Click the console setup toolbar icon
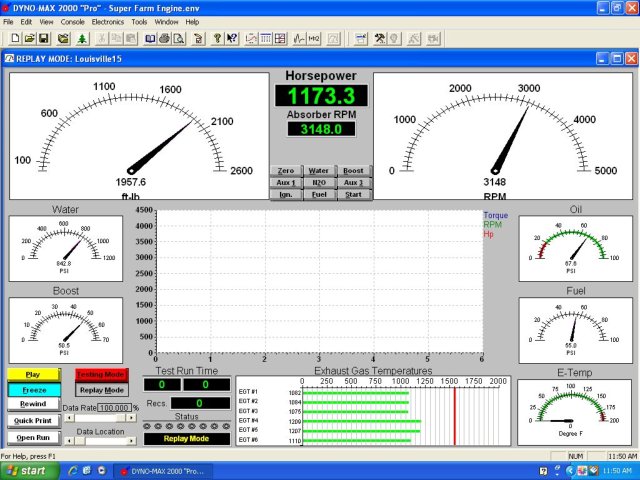 [361, 38]
